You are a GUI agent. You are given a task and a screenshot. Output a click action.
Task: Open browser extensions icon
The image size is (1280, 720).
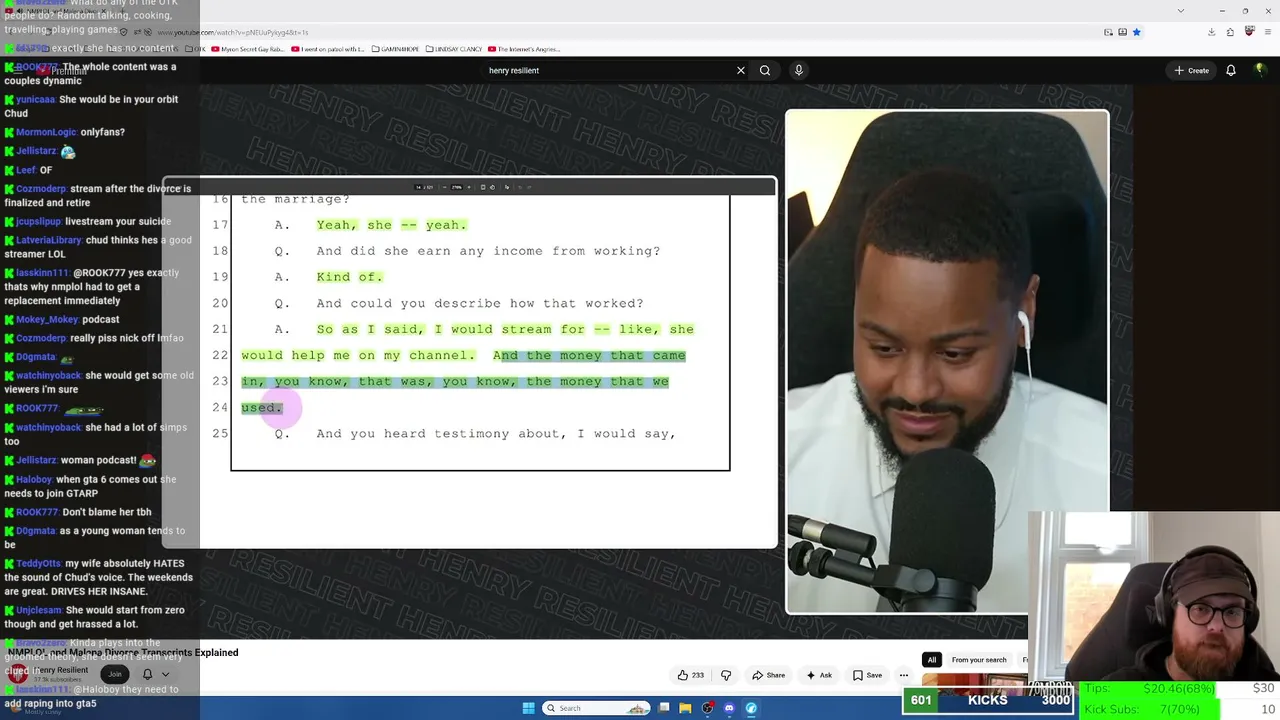[x=1230, y=32]
